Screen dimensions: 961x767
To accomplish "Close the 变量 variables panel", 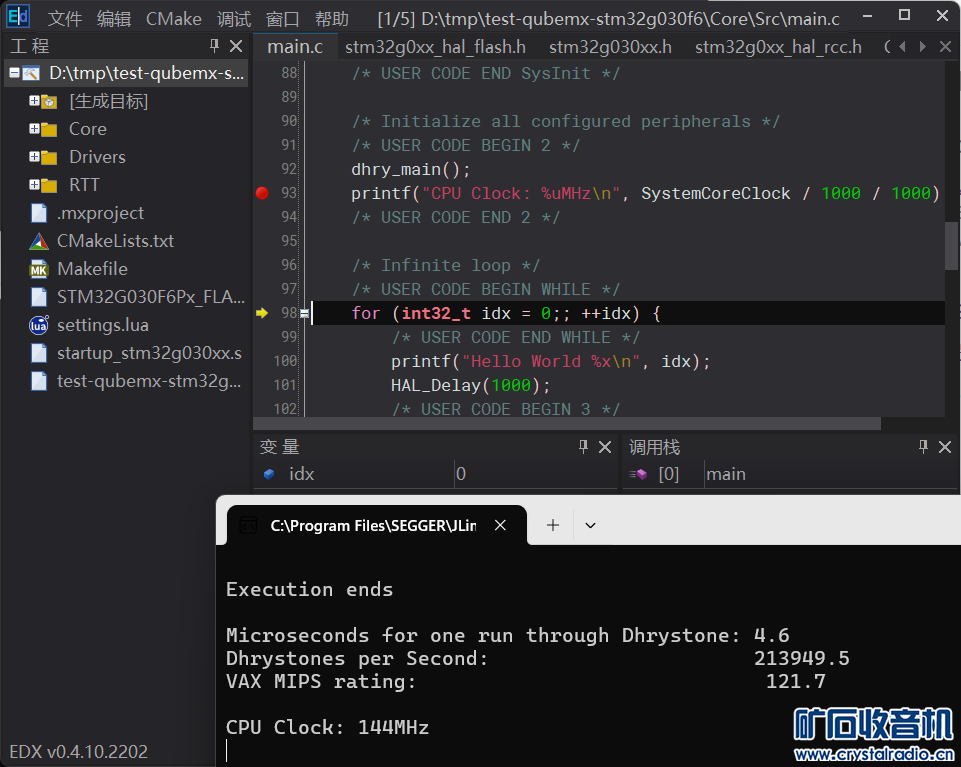I will (x=605, y=447).
